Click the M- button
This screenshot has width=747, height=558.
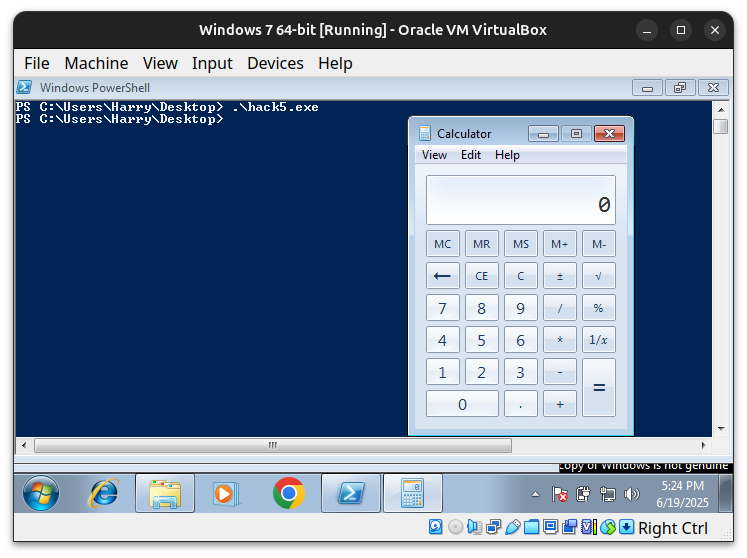(599, 244)
